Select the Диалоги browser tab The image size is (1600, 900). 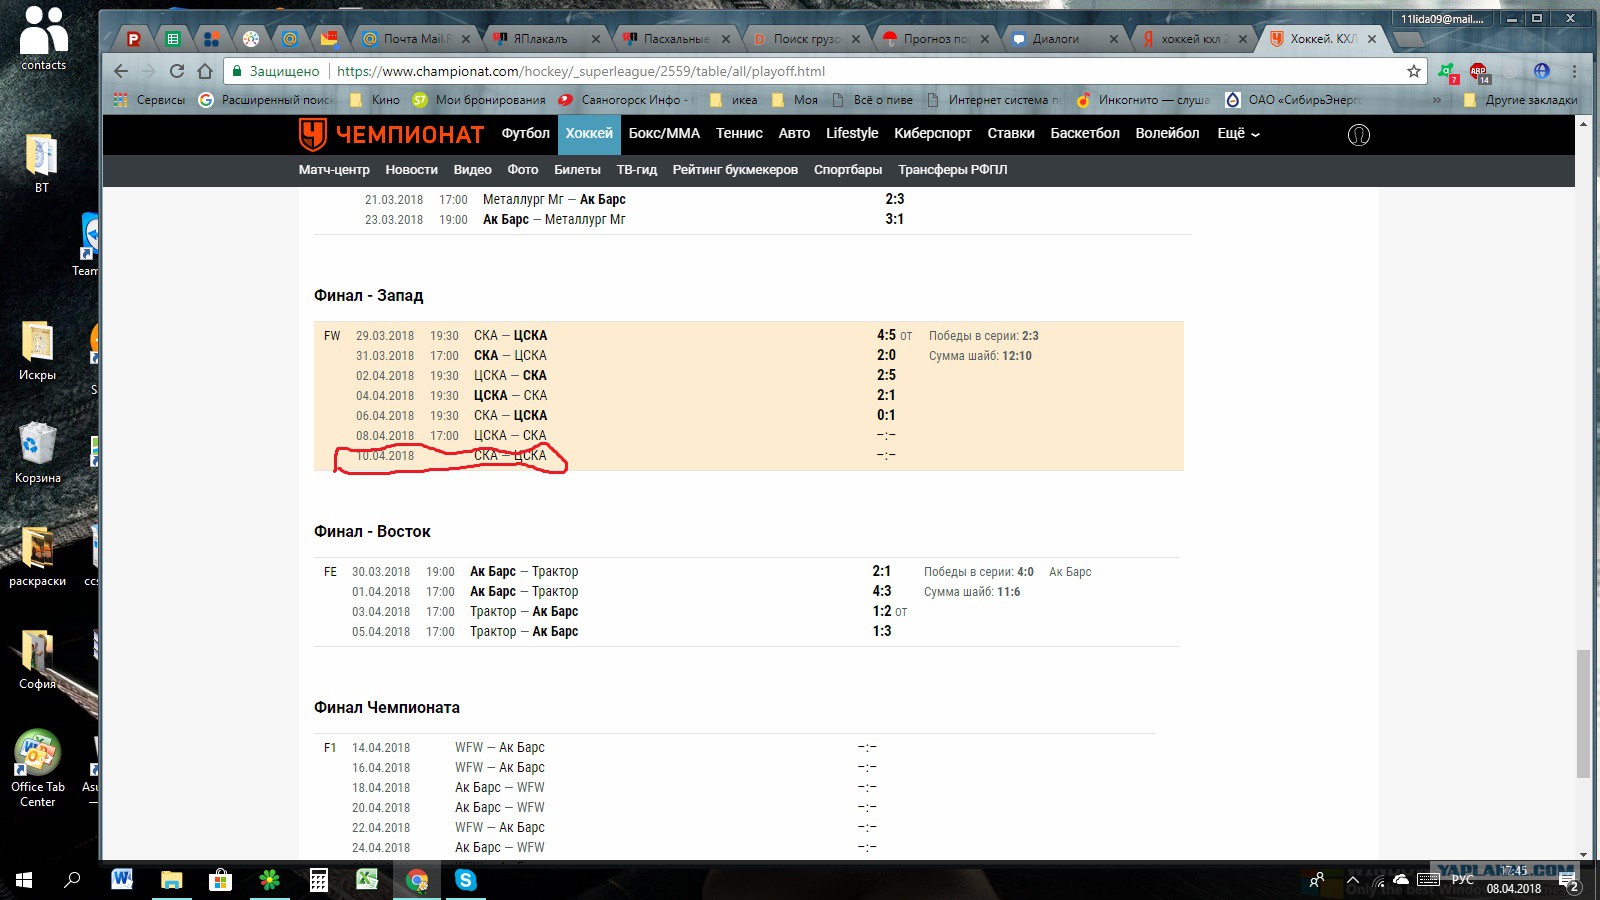(x=1064, y=39)
